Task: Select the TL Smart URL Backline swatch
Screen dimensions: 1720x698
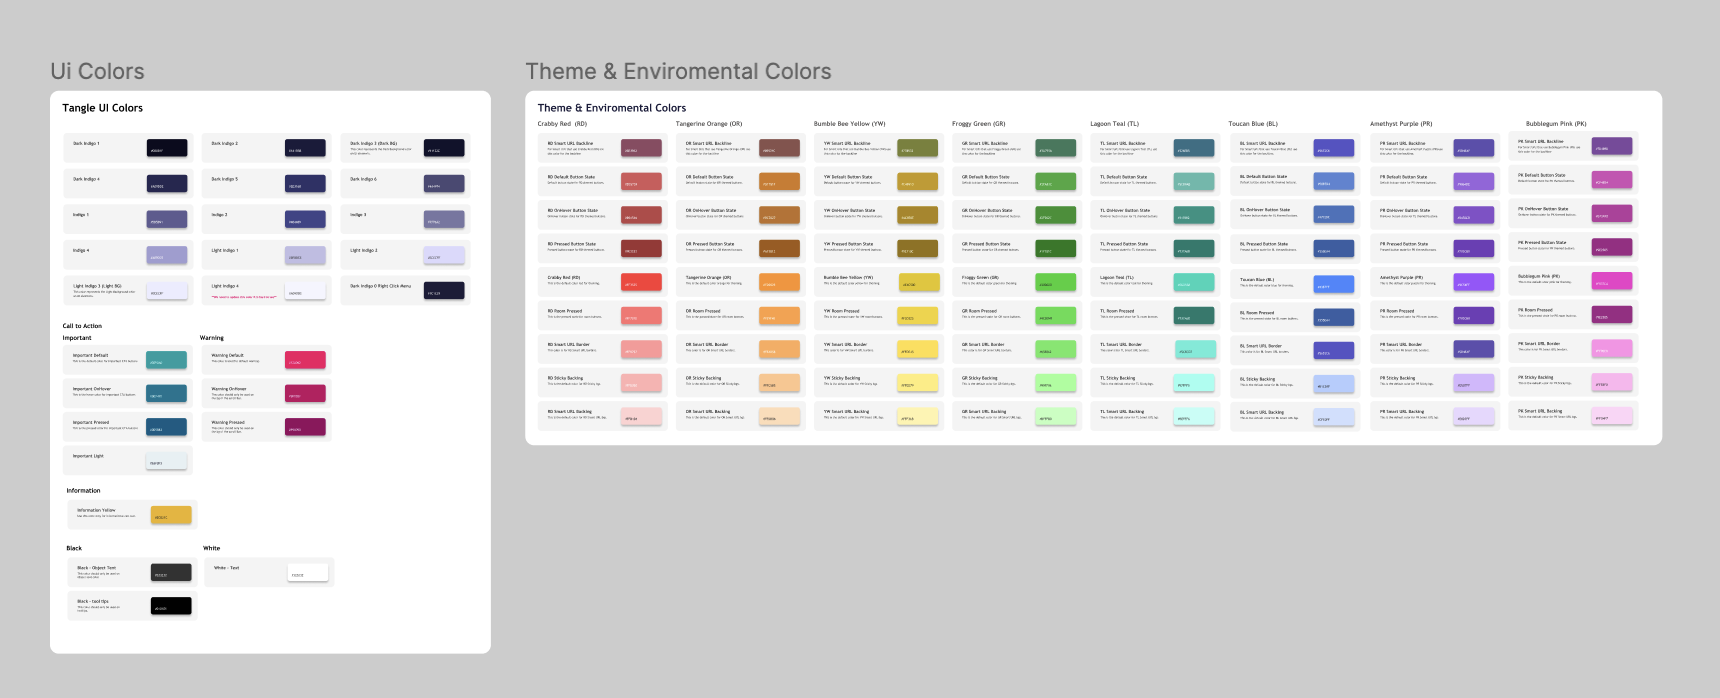Action: [x=1194, y=148]
